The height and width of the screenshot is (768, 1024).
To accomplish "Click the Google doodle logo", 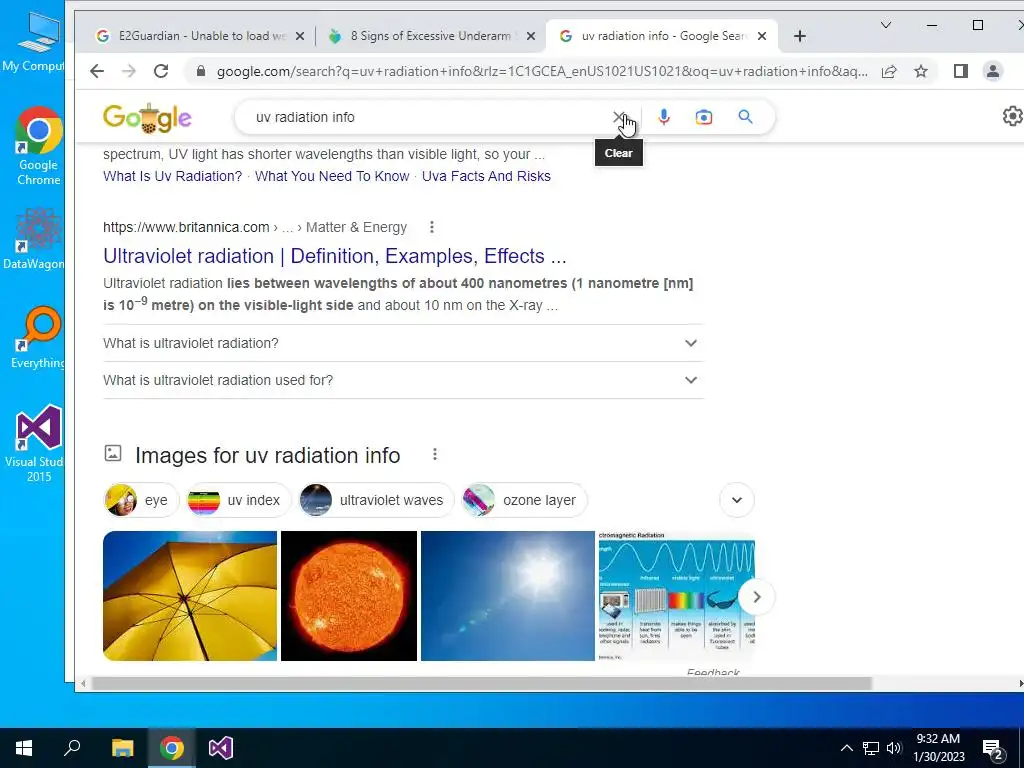I will (147, 118).
